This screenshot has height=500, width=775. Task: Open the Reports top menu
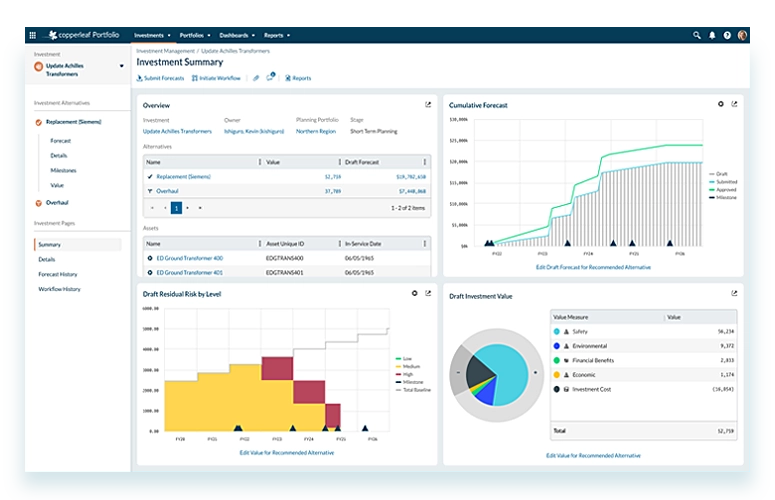point(277,36)
